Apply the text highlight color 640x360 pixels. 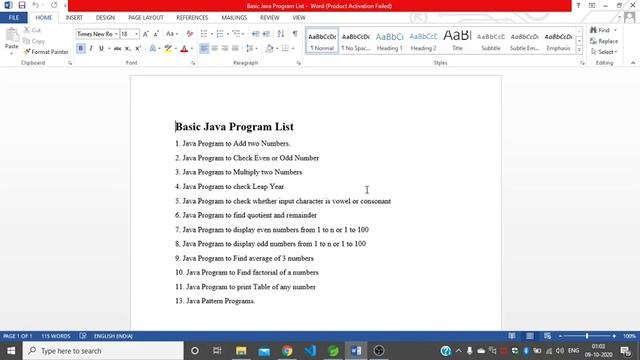(168, 49)
